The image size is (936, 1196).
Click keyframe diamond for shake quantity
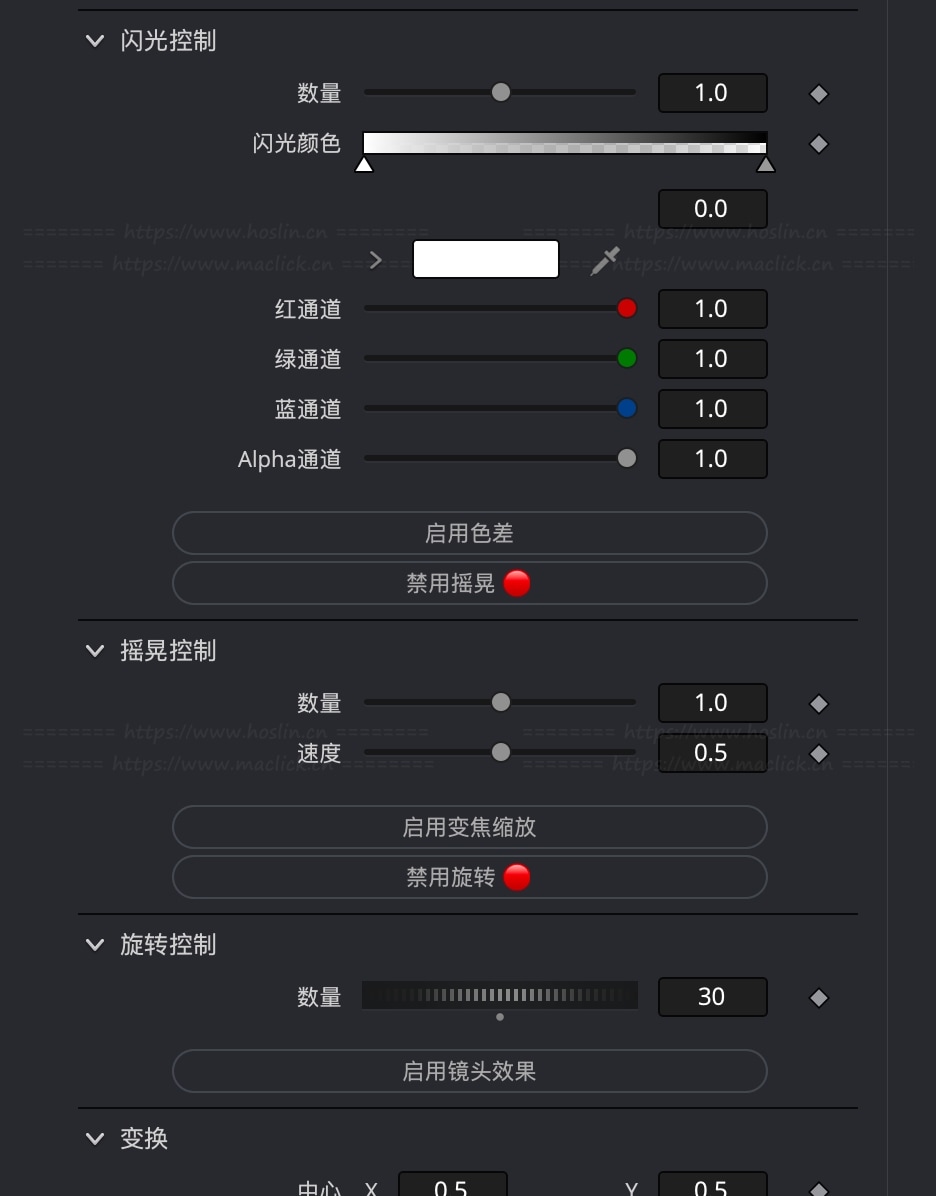(819, 704)
